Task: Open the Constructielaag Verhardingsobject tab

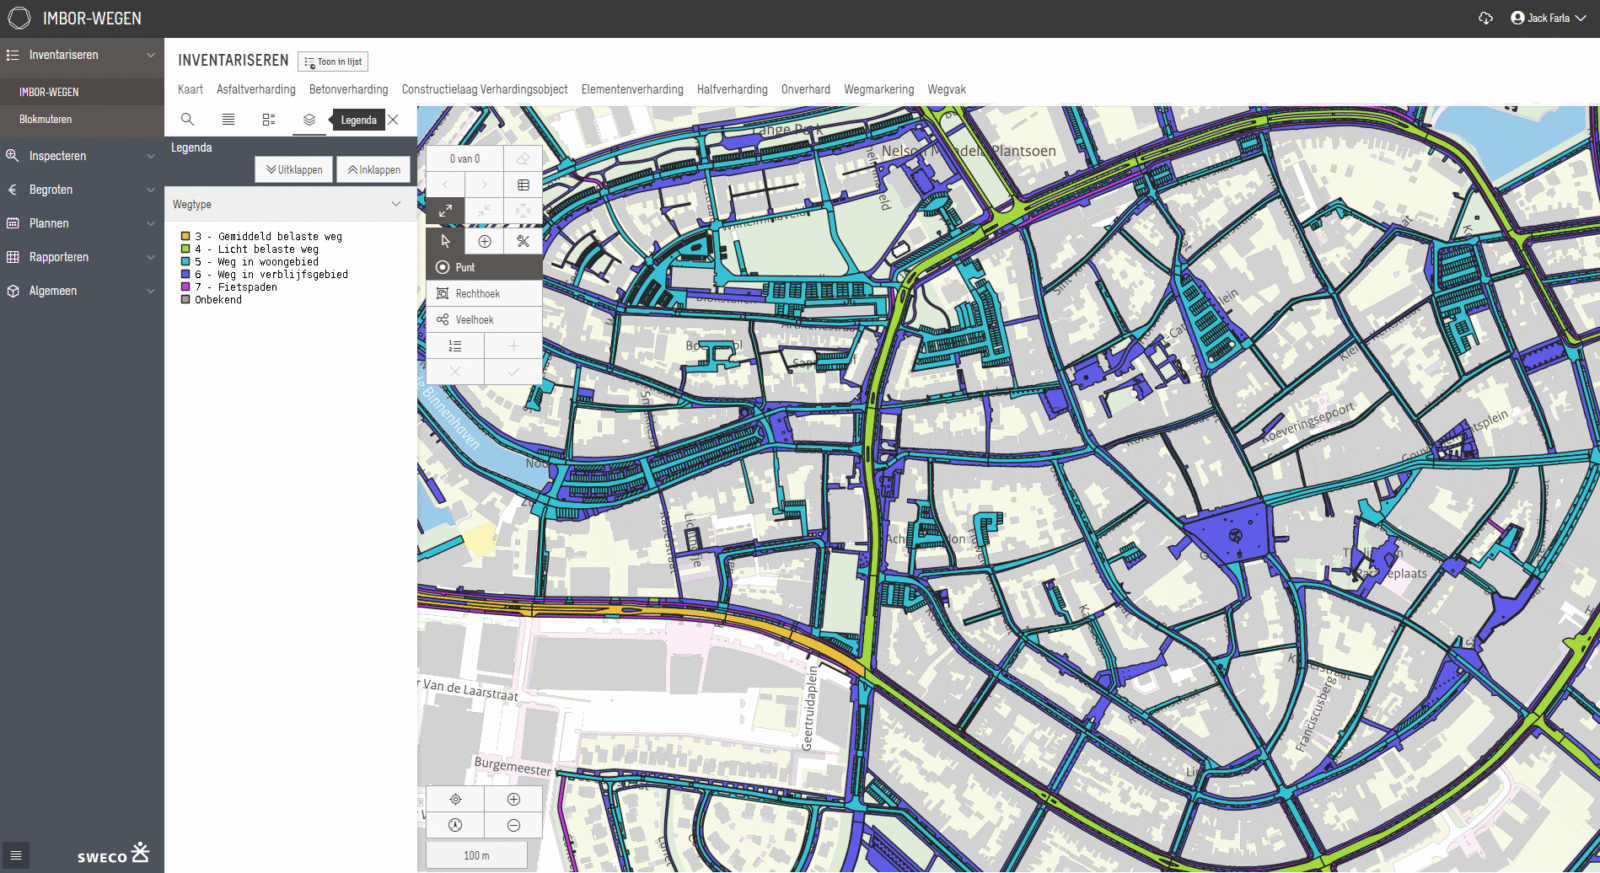Action: tap(485, 89)
